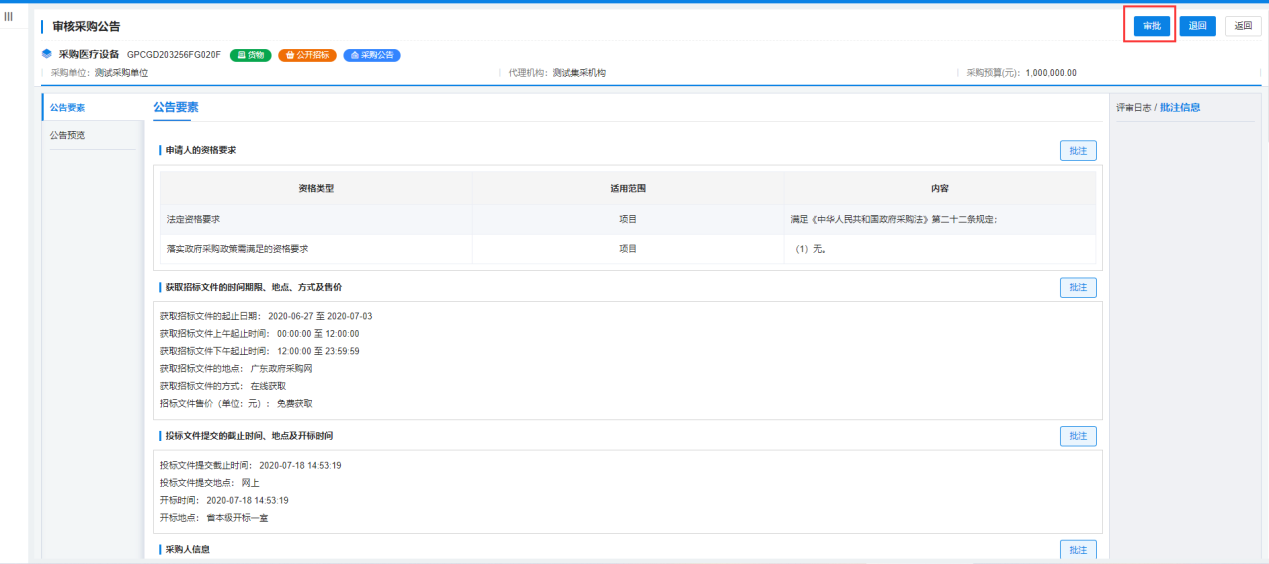Click the 适用范围 column header
Screen dimensions: 1269x564
(x=628, y=188)
